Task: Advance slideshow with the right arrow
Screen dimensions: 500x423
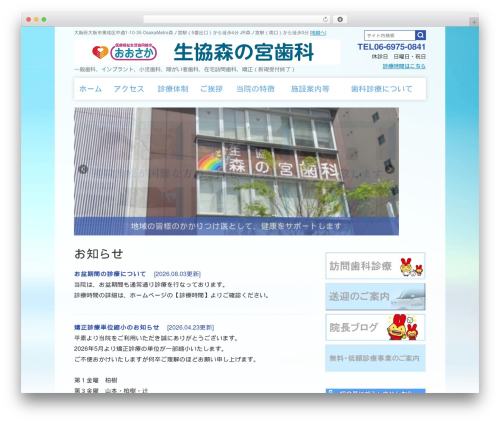Action: click(x=390, y=169)
